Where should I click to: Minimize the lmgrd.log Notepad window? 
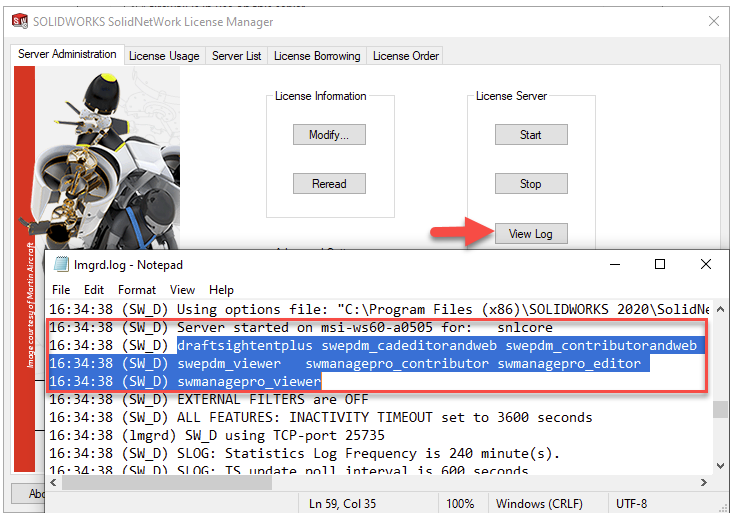click(x=613, y=265)
